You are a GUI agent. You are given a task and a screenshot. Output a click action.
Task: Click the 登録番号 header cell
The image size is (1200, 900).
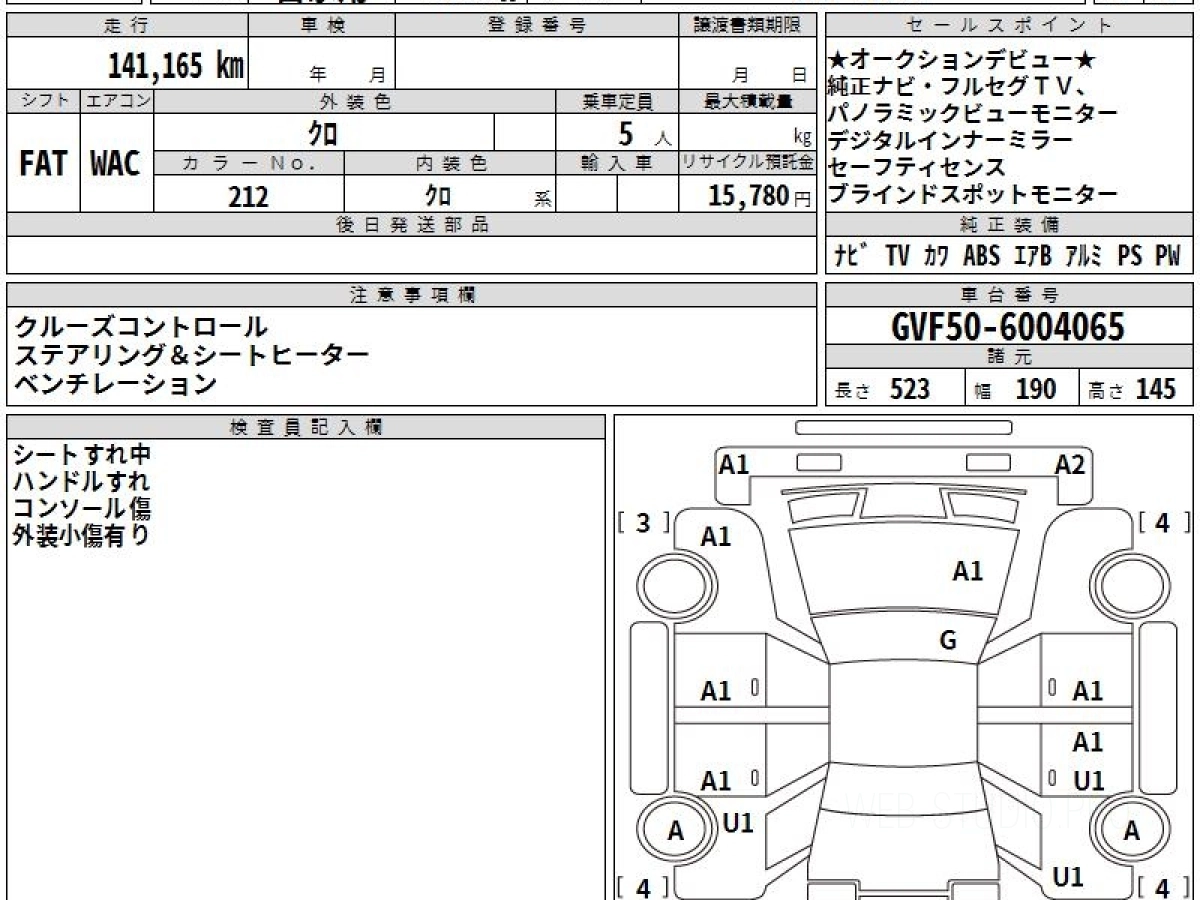pos(537,26)
